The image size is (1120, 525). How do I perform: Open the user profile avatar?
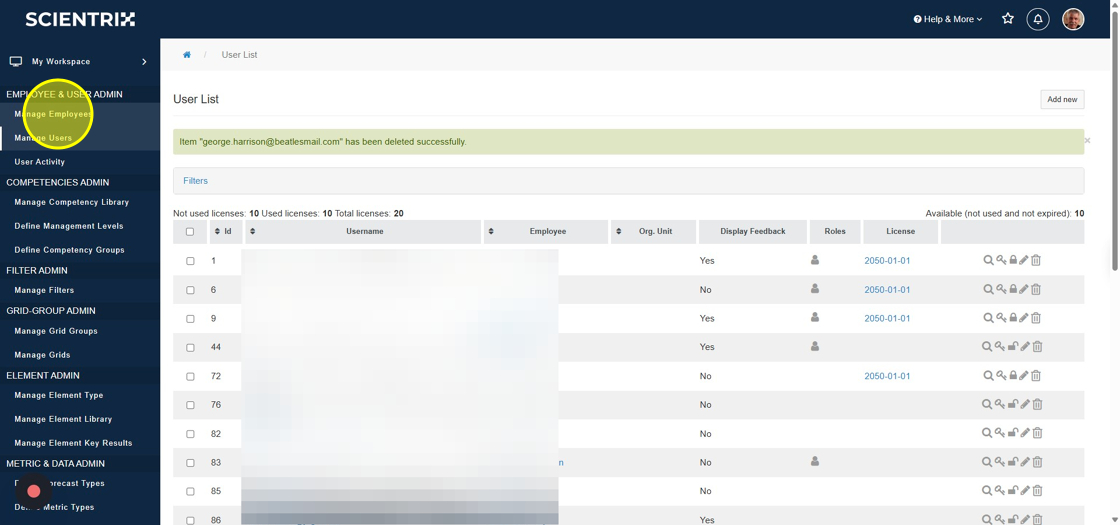click(1073, 19)
